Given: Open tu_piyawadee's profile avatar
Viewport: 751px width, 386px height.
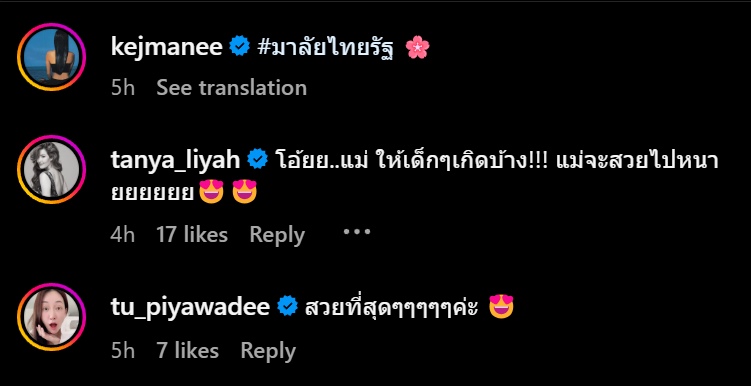Looking at the screenshot, I should pyautogui.click(x=51, y=317).
